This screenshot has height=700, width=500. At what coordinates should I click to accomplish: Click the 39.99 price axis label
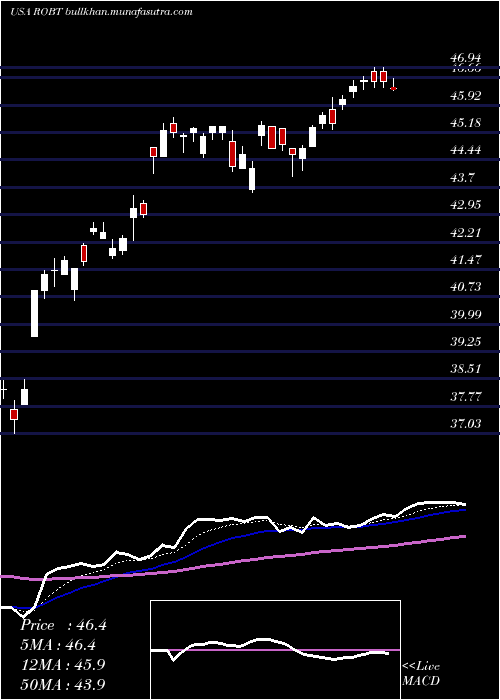point(466,315)
